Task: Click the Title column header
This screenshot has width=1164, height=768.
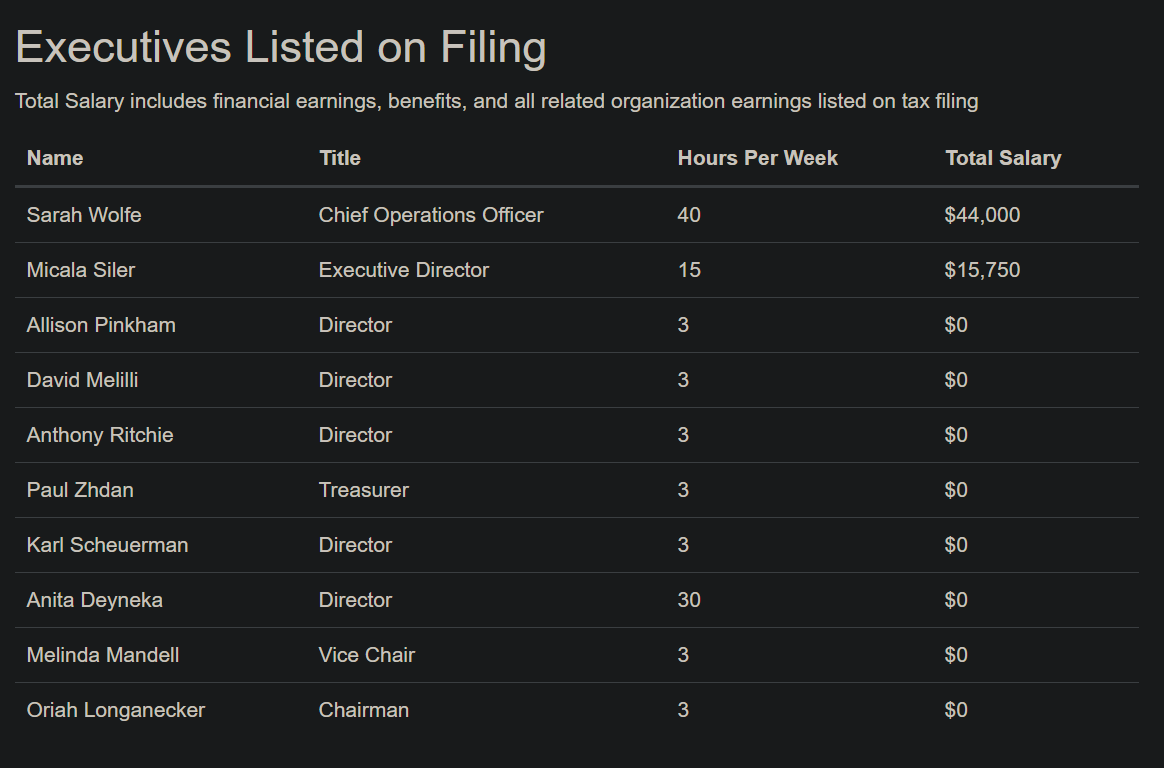Action: coord(339,158)
